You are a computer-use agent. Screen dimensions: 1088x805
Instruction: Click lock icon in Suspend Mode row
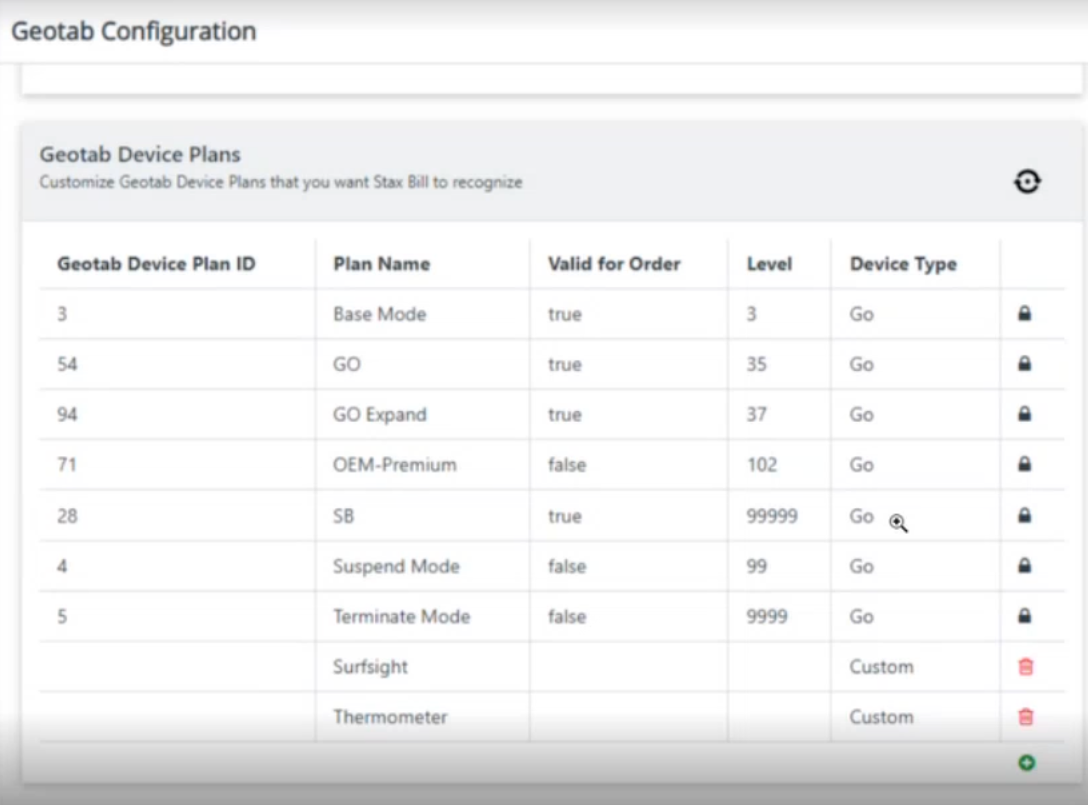(x=1024, y=566)
